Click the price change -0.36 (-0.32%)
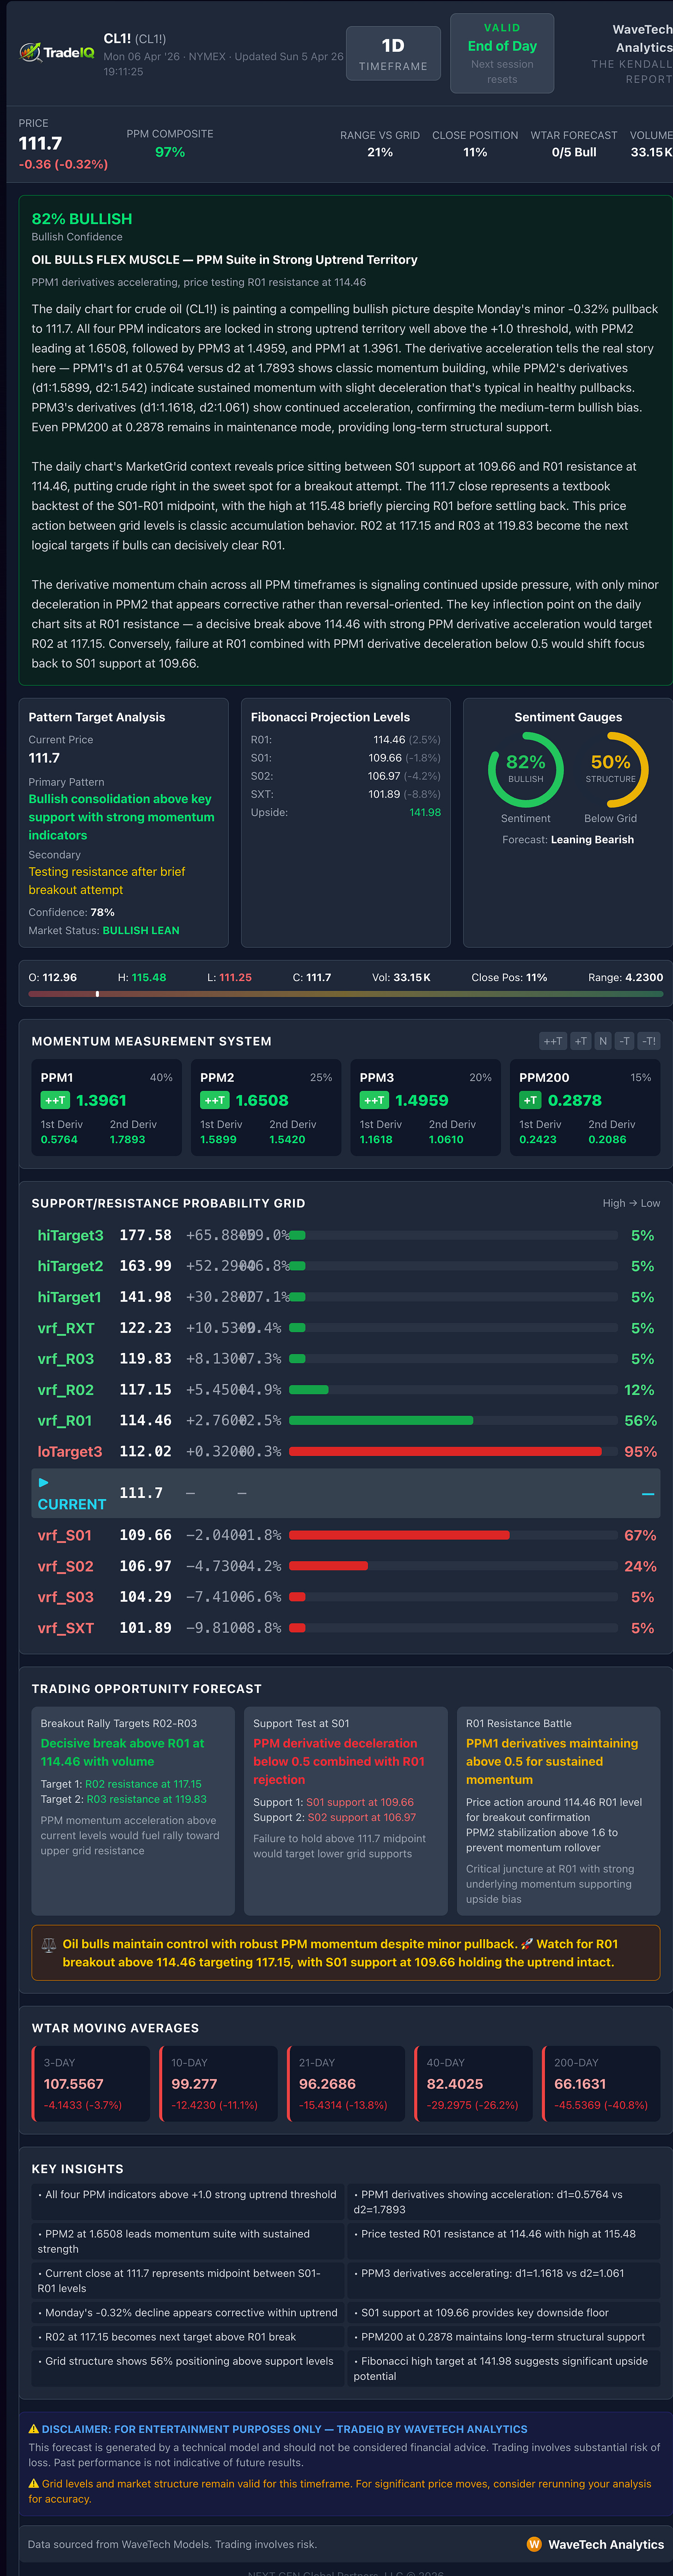 point(63,164)
